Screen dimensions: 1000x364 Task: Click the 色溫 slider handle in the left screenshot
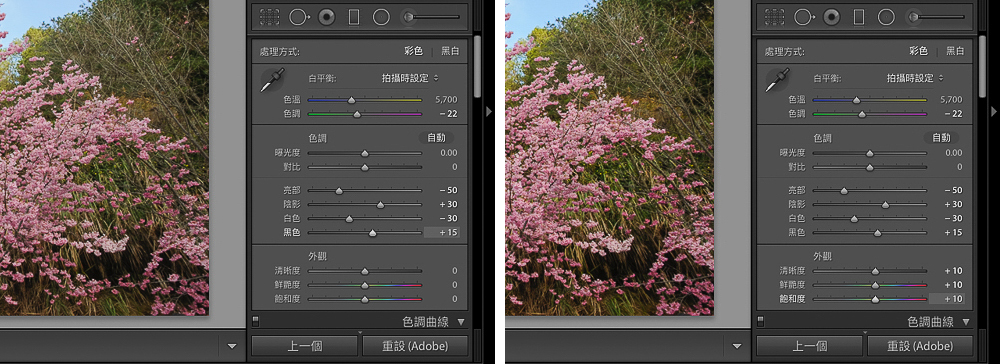coord(351,100)
